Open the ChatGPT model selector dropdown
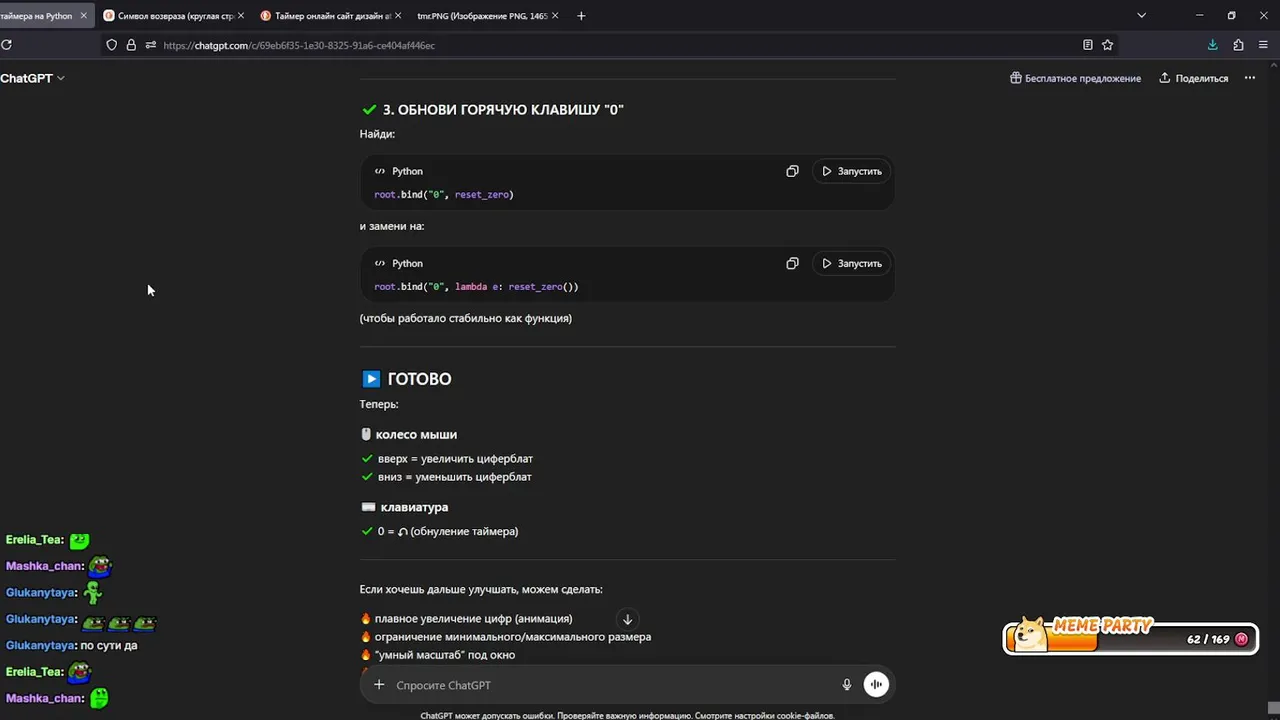 pos(32,78)
